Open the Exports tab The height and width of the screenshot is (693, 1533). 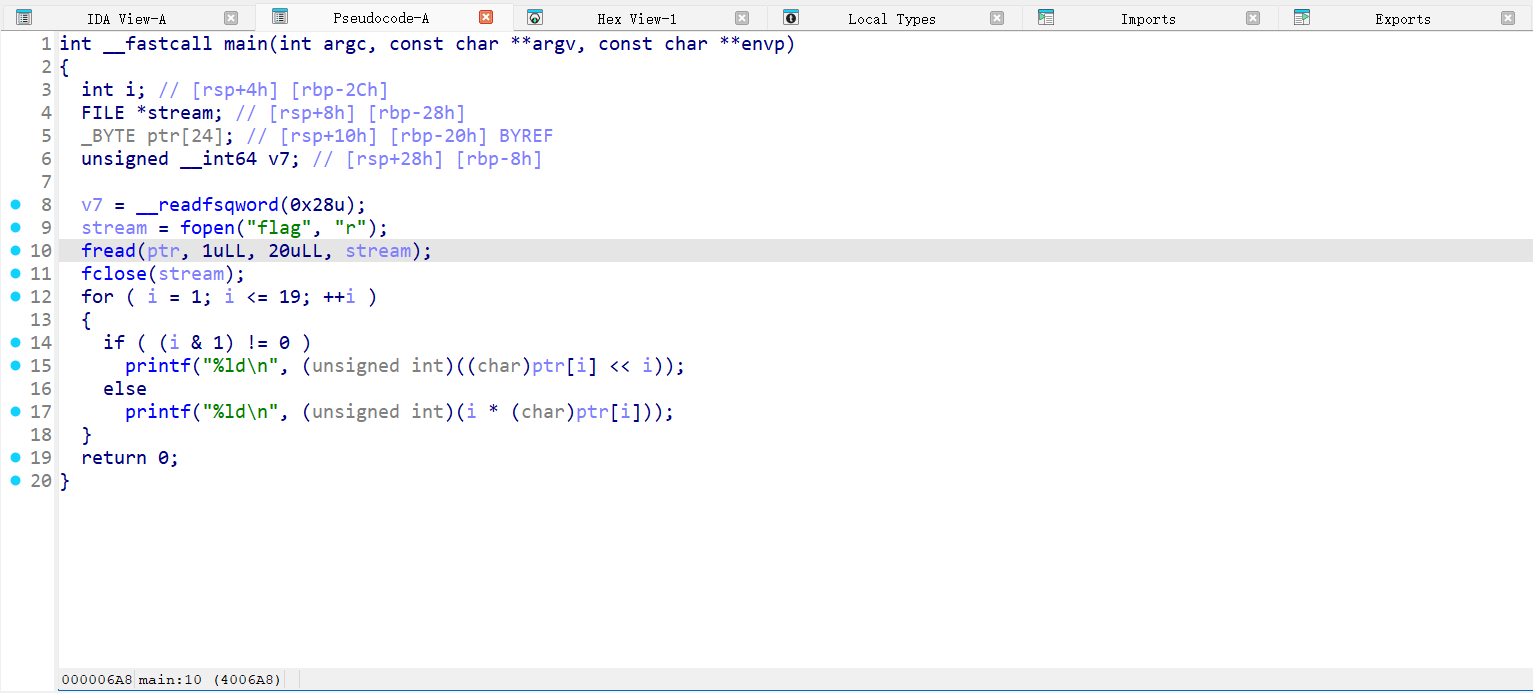click(x=1402, y=19)
